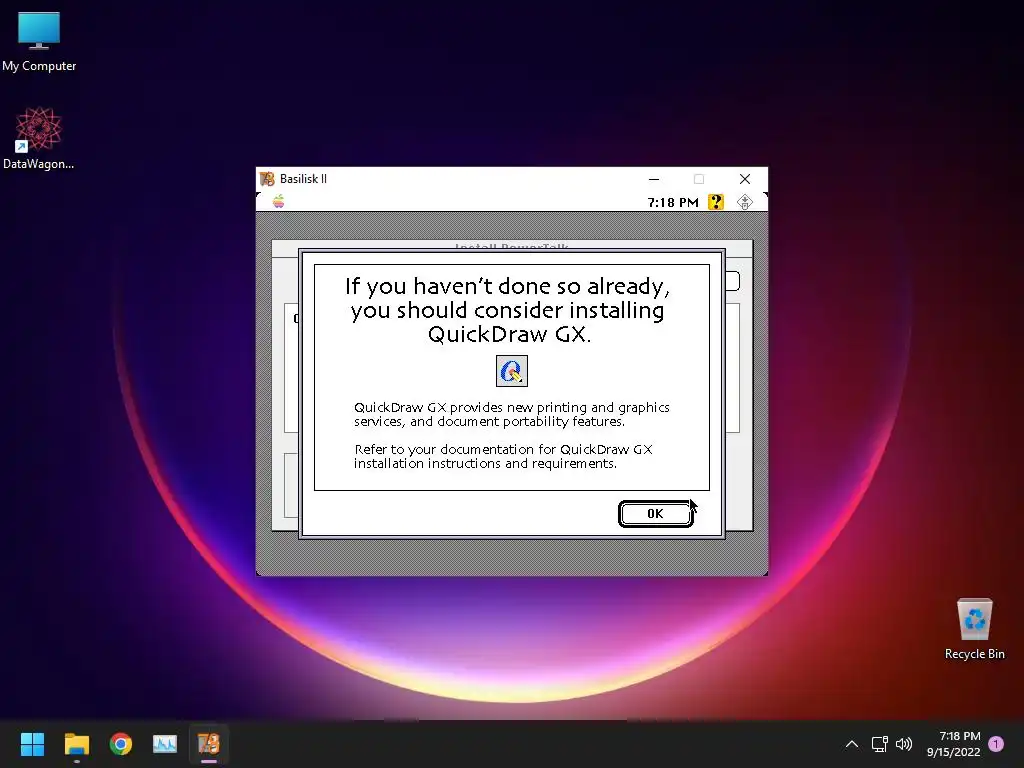Click the Basilisk II taskbar icon
The image size is (1024, 768).
209,744
